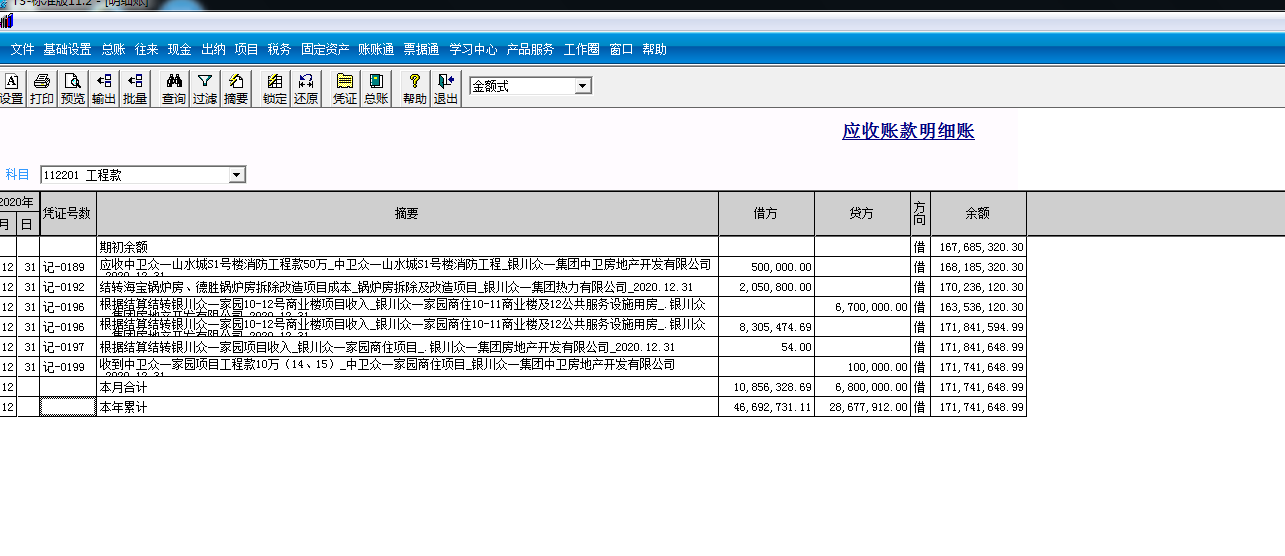Open the 项目 menu
This screenshot has width=1285, height=556.
(x=246, y=49)
